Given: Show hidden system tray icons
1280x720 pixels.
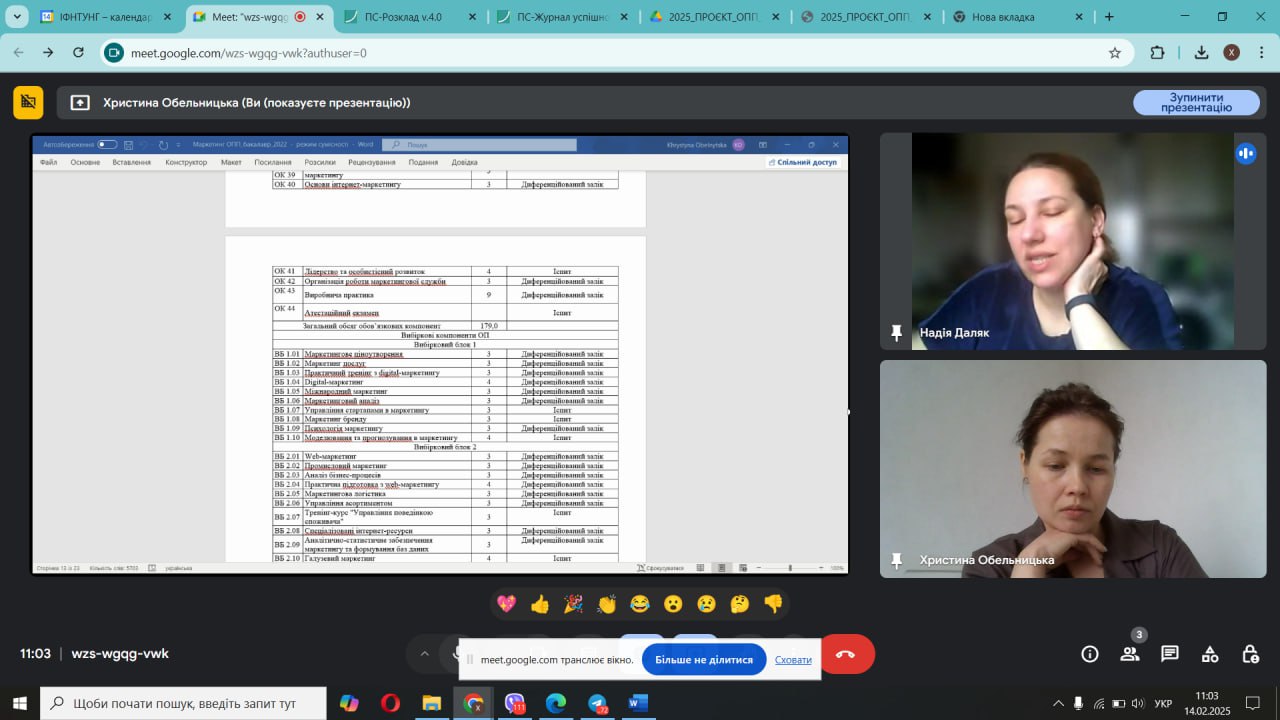Looking at the screenshot, I should [1058, 703].
